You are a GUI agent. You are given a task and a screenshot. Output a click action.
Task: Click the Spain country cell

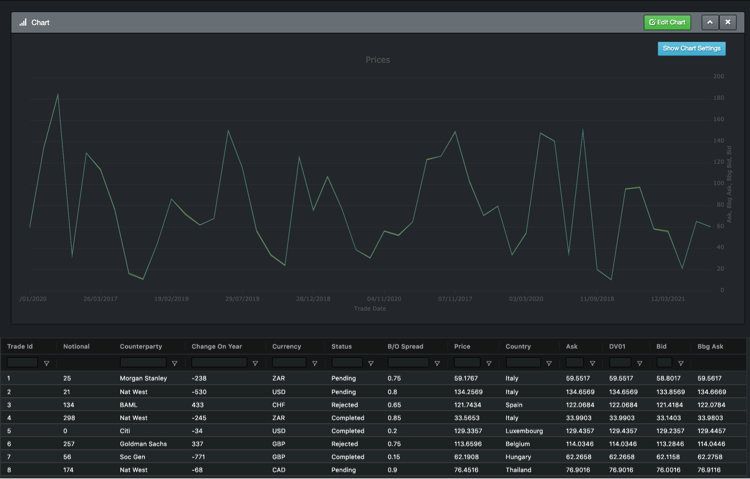pyautogui.click(x=514, y=405)
